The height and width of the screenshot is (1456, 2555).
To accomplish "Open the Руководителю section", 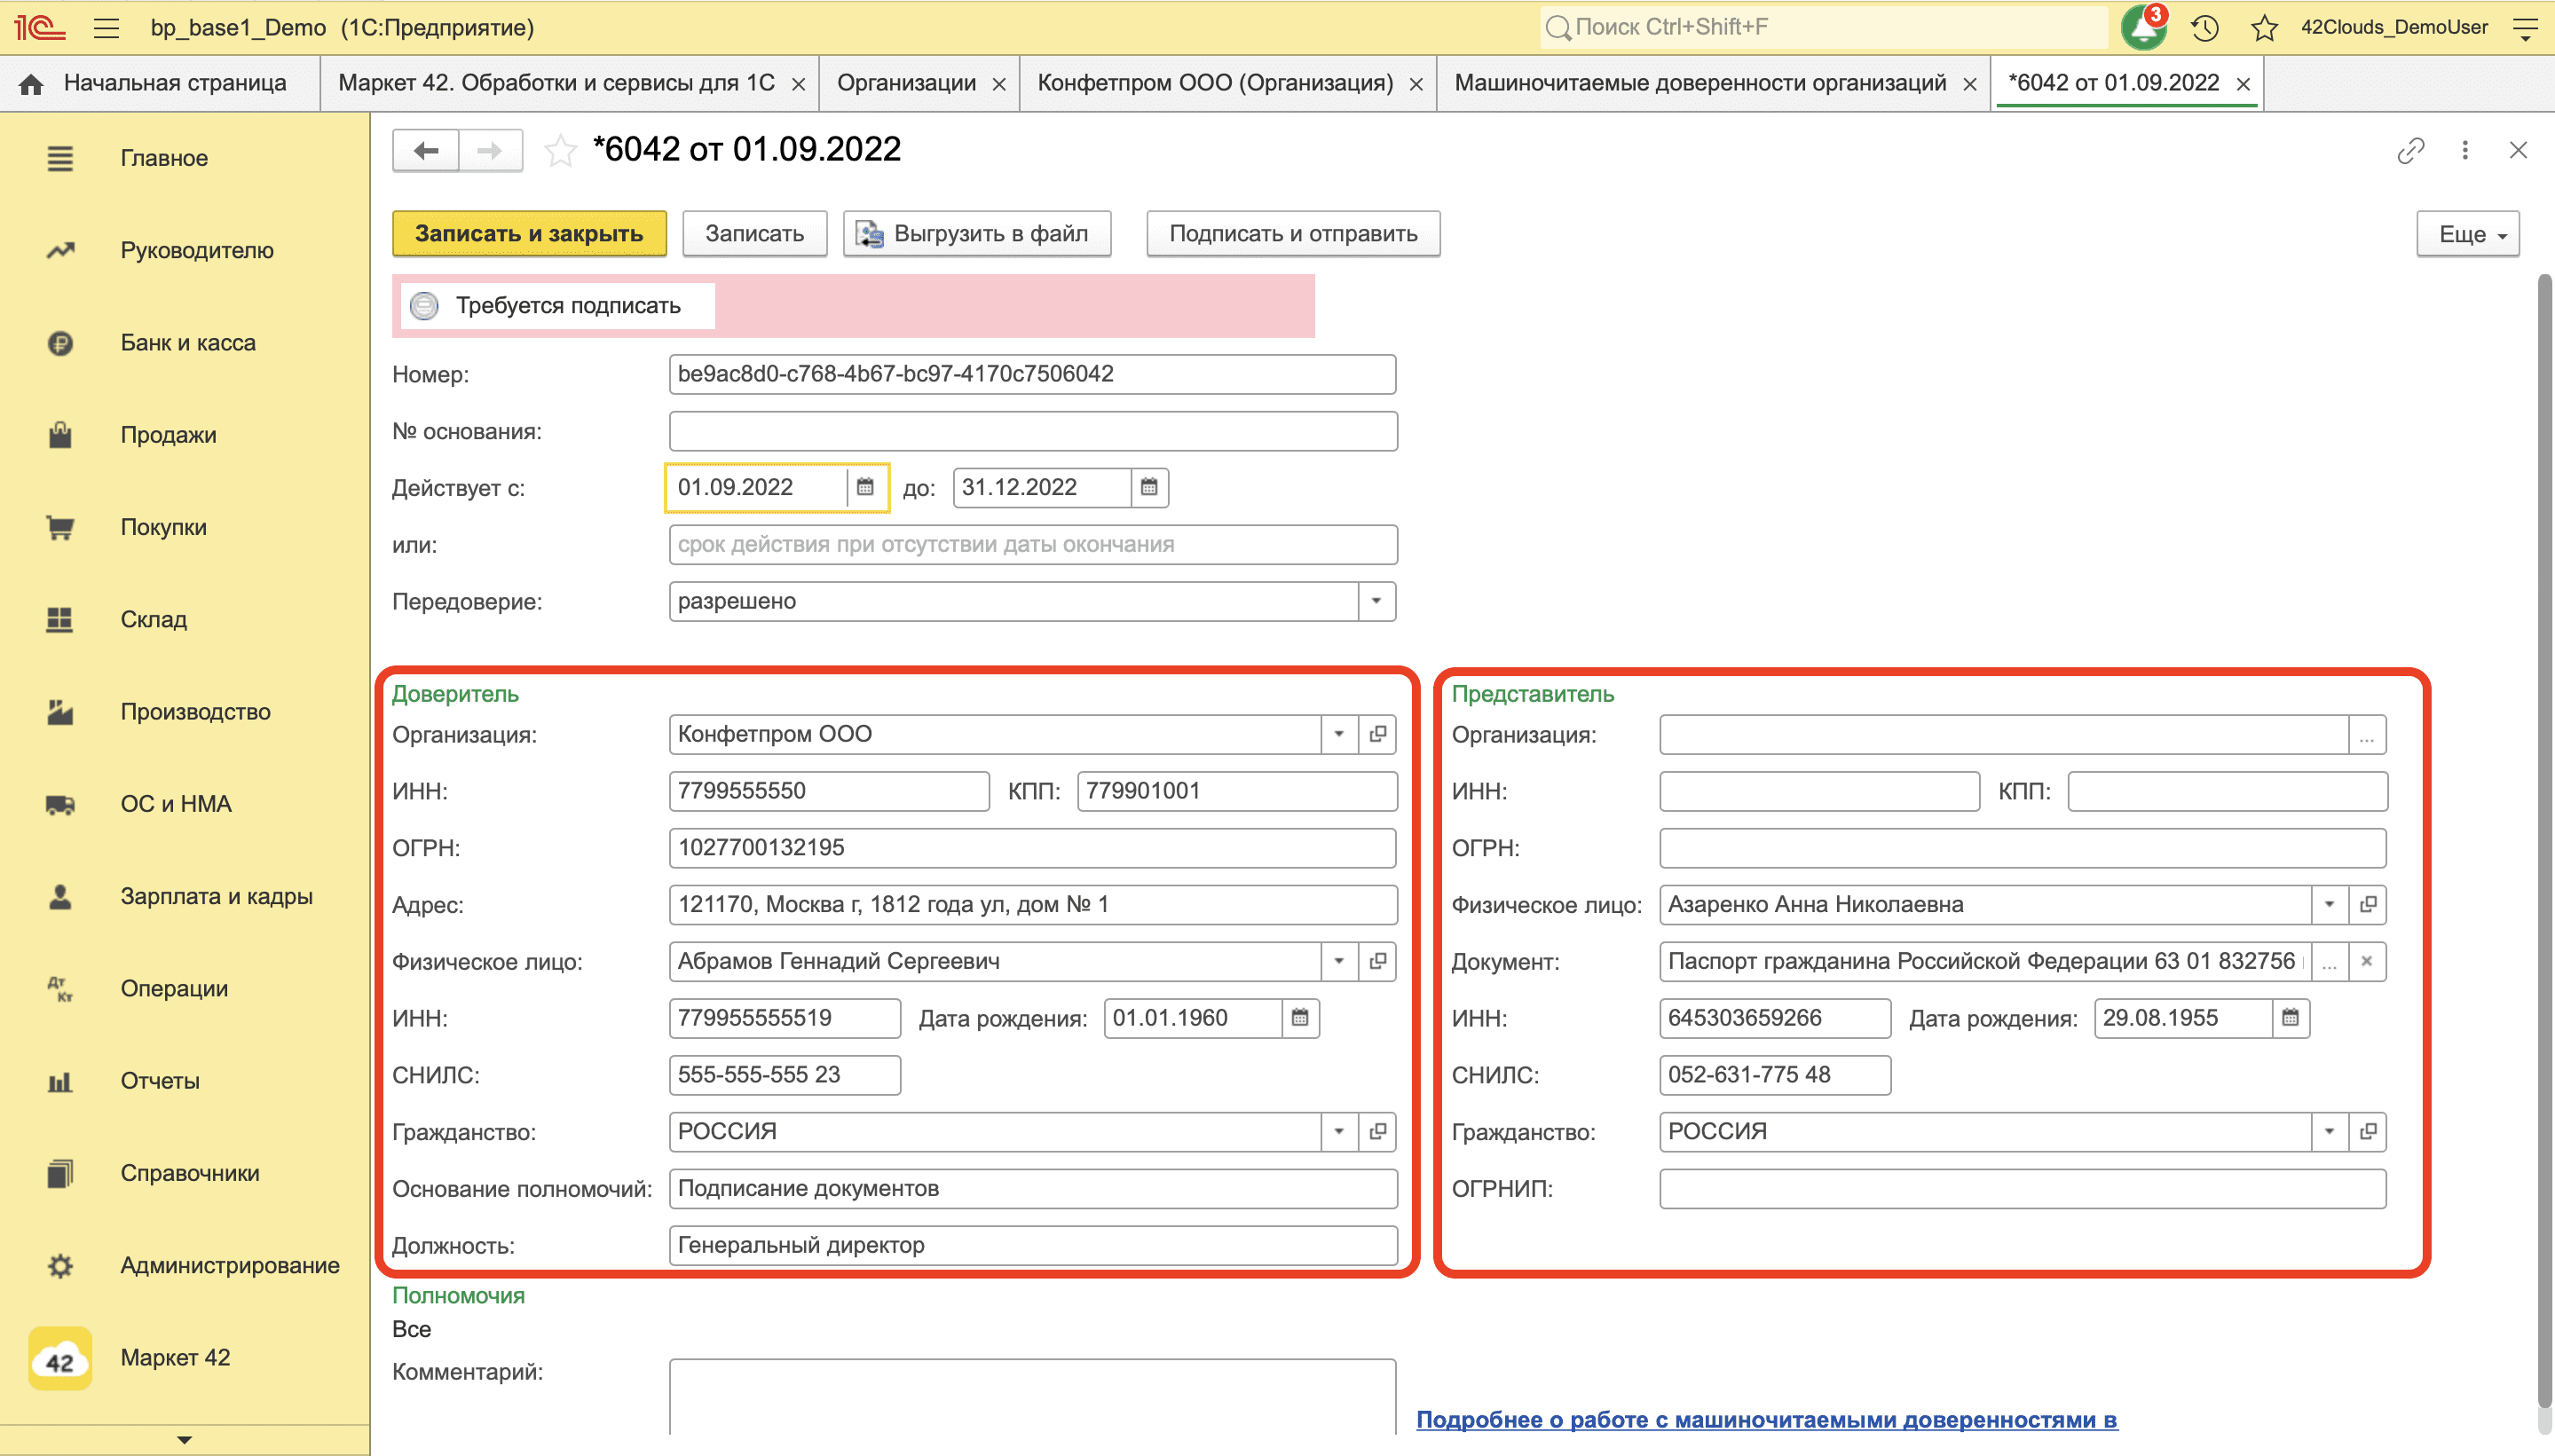I will [x=185, y=250].
